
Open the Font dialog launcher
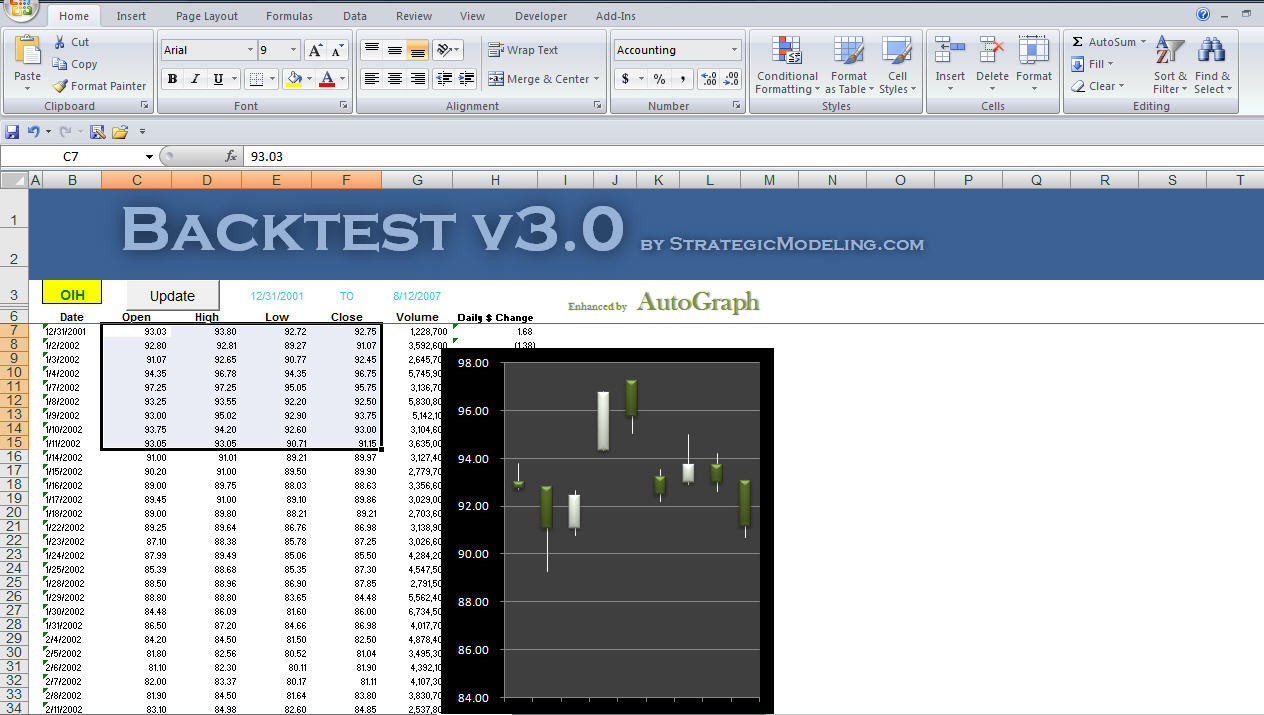click(344, 105)
